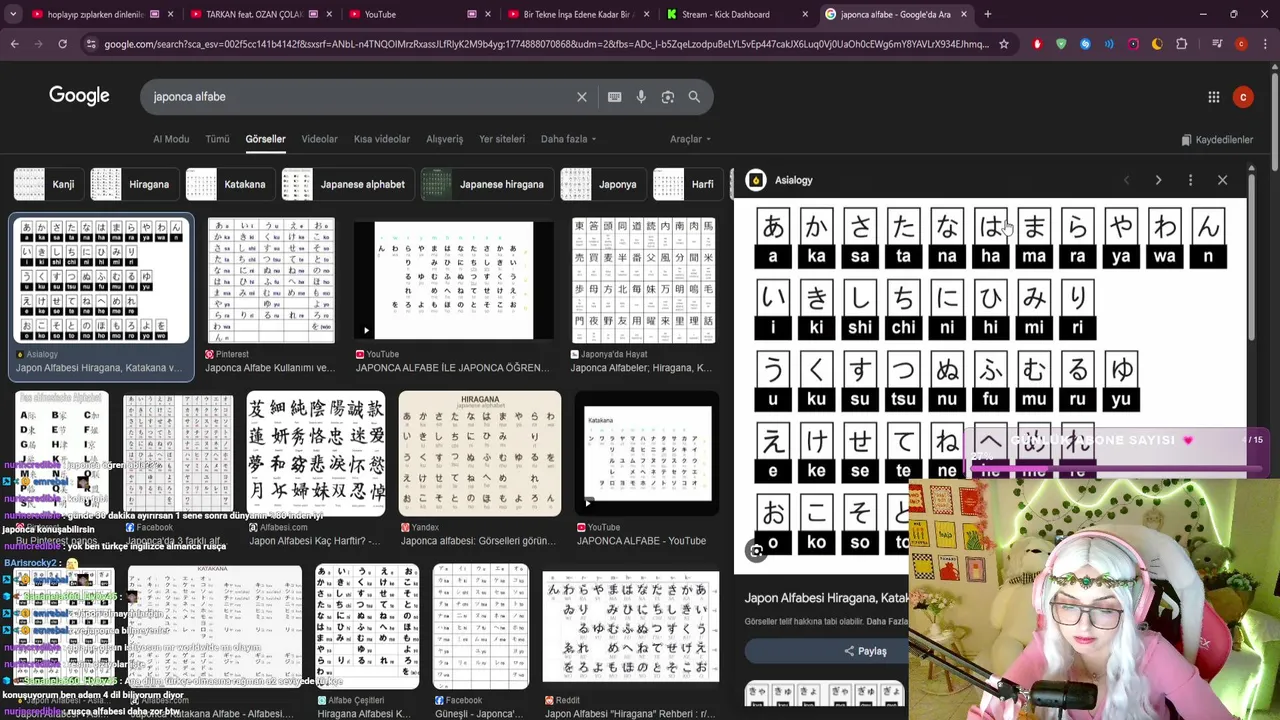Open the Kısa videolar tab

[382, 139]
